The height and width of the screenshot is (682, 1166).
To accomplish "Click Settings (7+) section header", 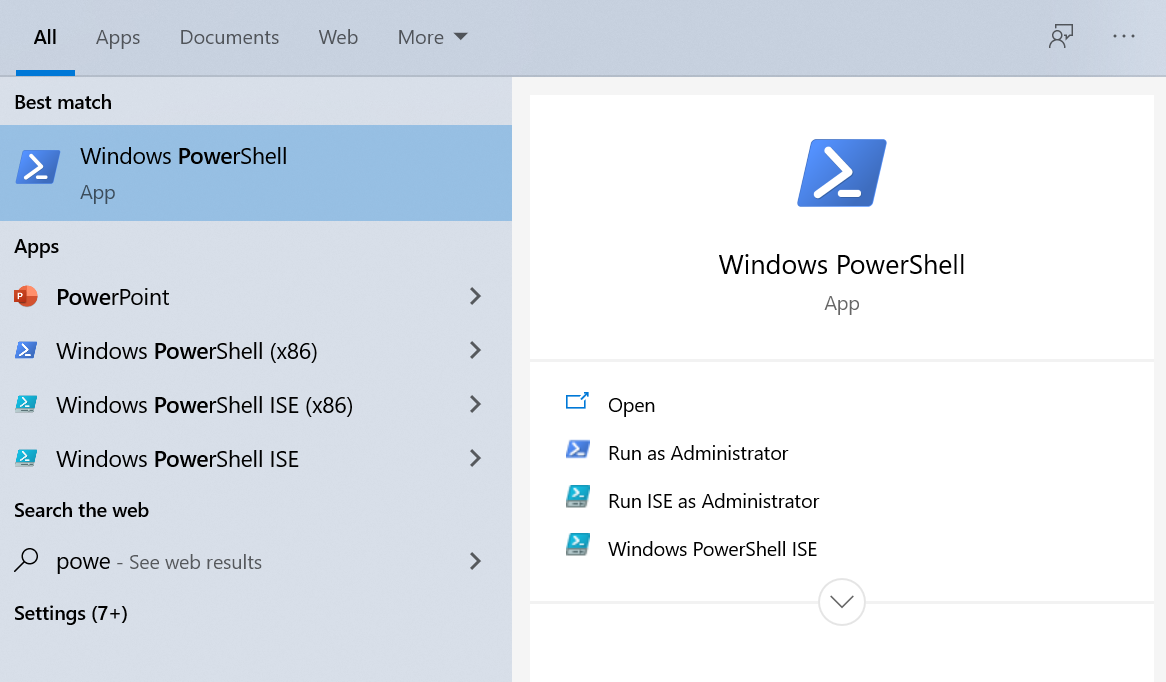I will point(71,612).
